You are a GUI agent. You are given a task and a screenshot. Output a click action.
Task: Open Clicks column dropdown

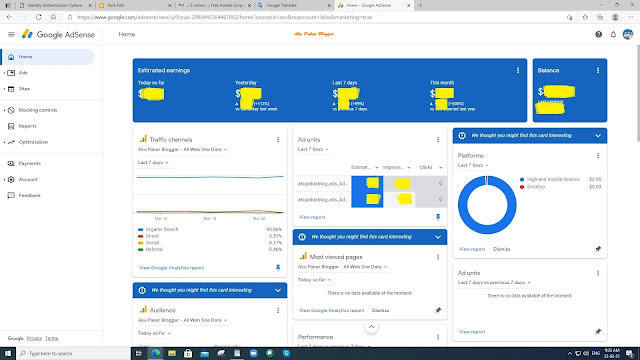(431, 167)
